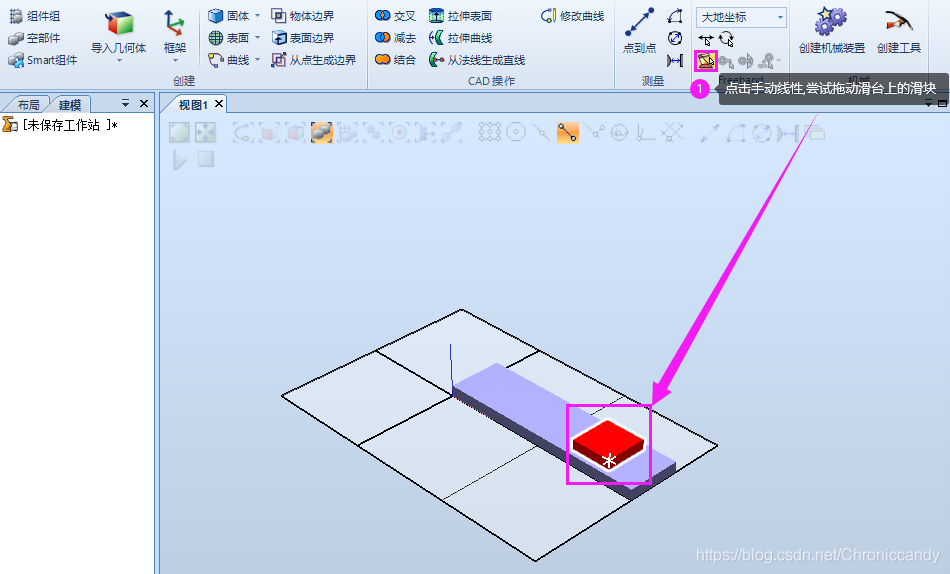Toggle Snap Edge mode
Viewport: 950px width, 574px height.
coord(594,133)
